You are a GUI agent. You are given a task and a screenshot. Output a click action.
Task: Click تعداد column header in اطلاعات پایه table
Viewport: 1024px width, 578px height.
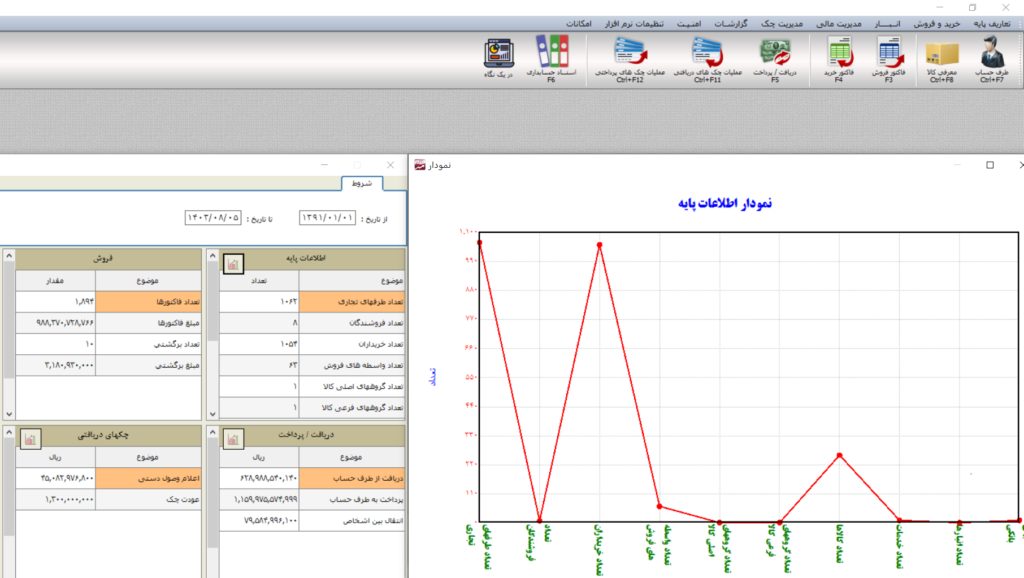[259, 280]
